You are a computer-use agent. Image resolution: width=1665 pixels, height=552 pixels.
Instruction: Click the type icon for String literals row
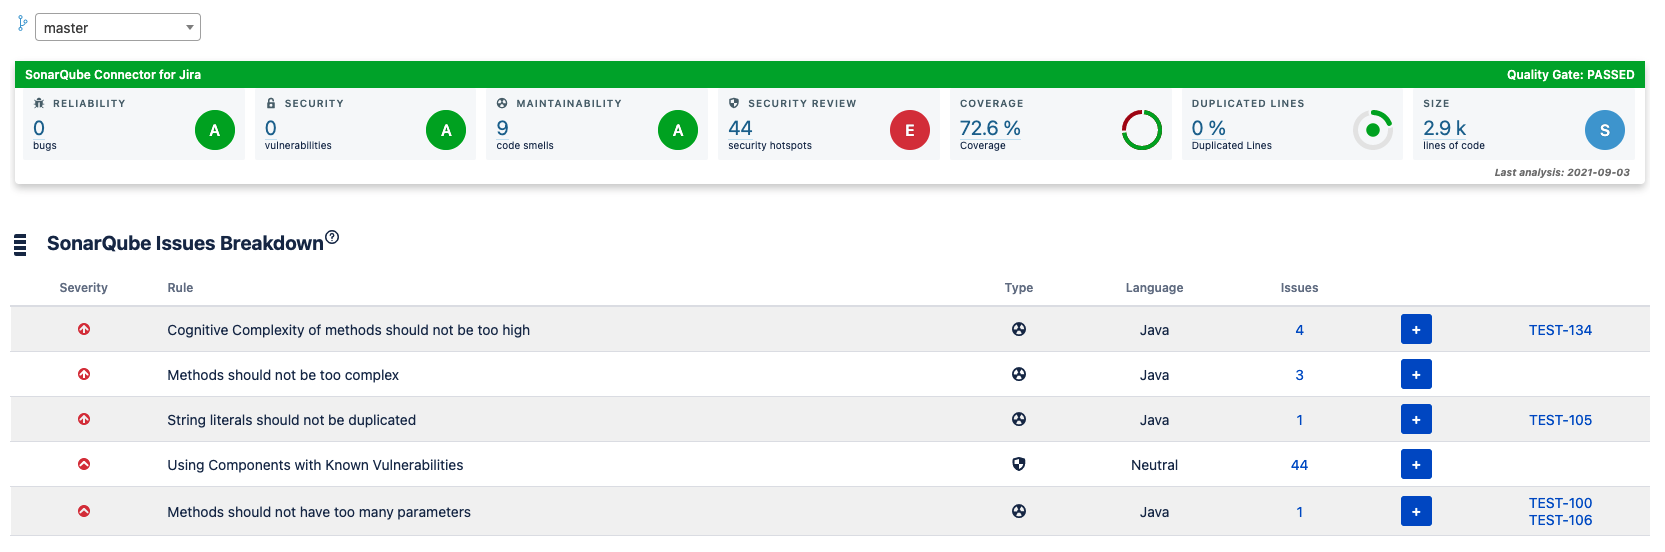(1019, 419)
